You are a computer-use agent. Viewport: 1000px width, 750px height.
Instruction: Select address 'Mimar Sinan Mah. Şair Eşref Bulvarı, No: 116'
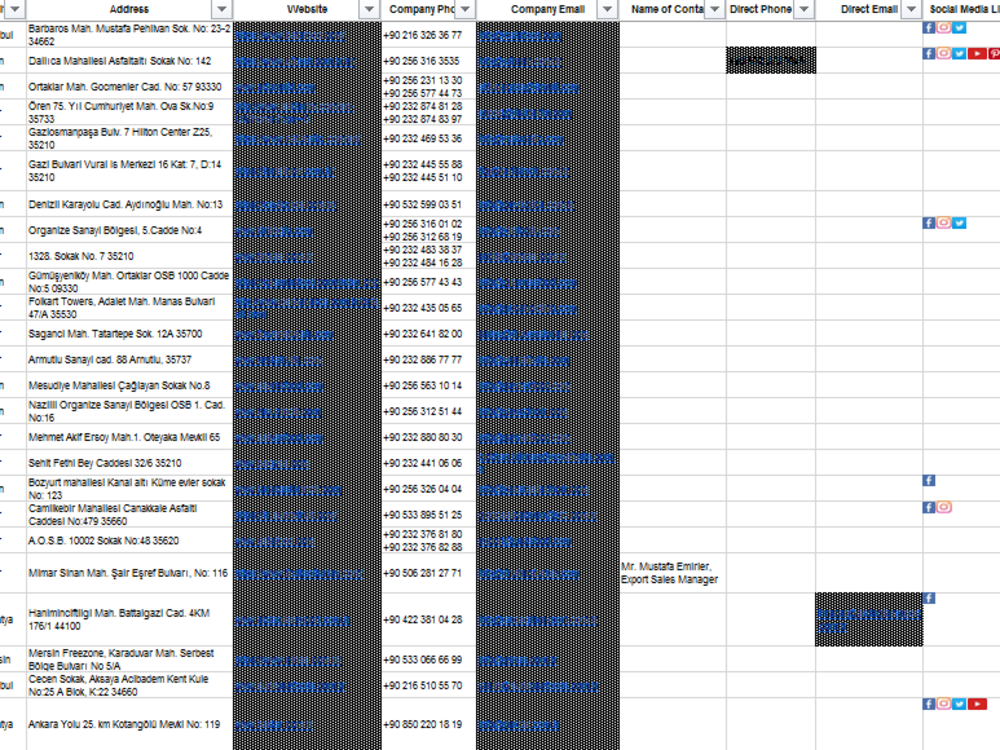point(128,573)
